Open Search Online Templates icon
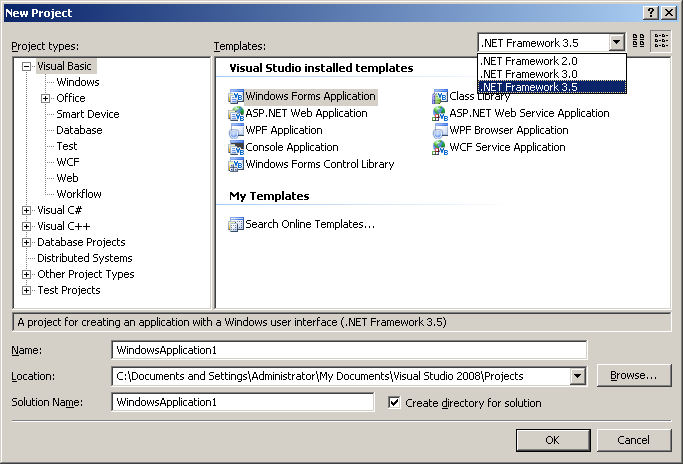Image resolution: width=683 pixels, height=464 pixels. pos(236,224)
